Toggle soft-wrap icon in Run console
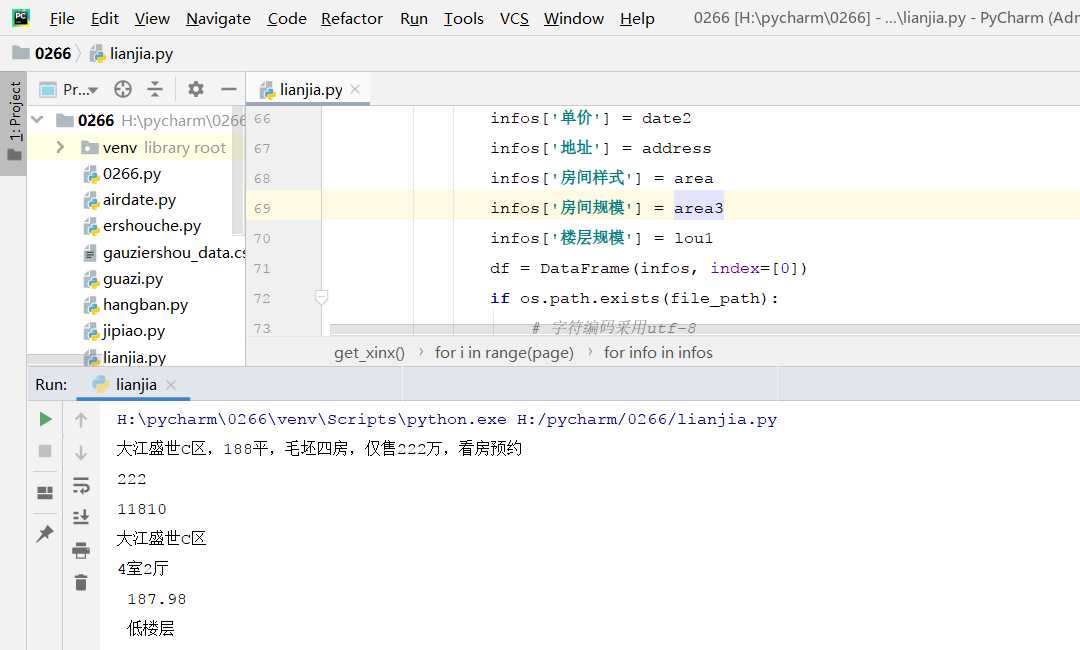The width and height of the screenshot is (1080, 650). pyautogui.click(x=81, y=485)
